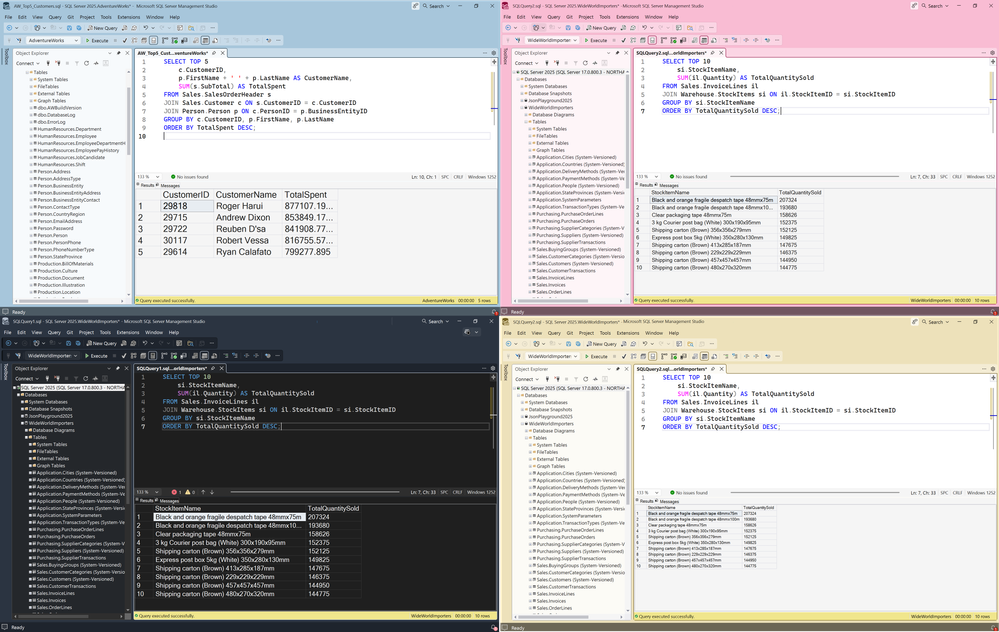The width and height of the screenshot is (999, 632).
Task: Click Execute in the yellow window
Action: 596,356
